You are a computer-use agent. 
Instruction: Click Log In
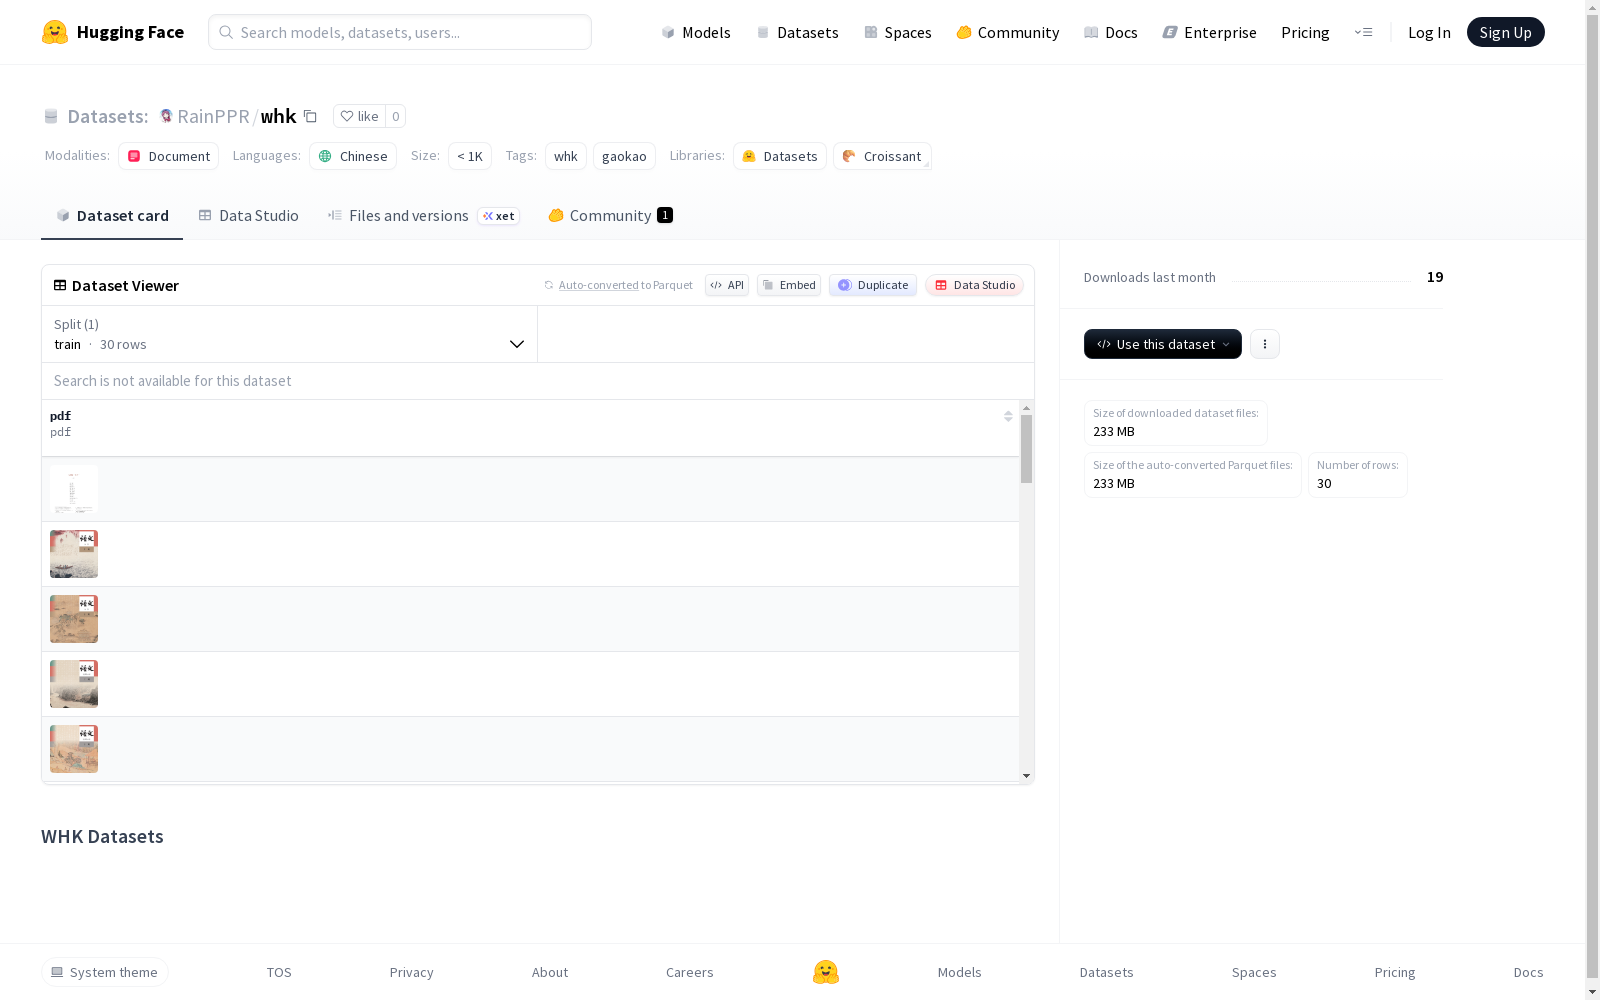point(1429,32)
